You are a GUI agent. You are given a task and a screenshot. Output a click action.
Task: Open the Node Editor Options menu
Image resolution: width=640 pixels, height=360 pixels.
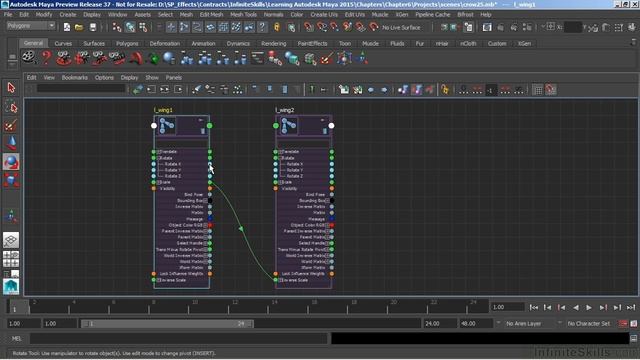click(104, 78)
